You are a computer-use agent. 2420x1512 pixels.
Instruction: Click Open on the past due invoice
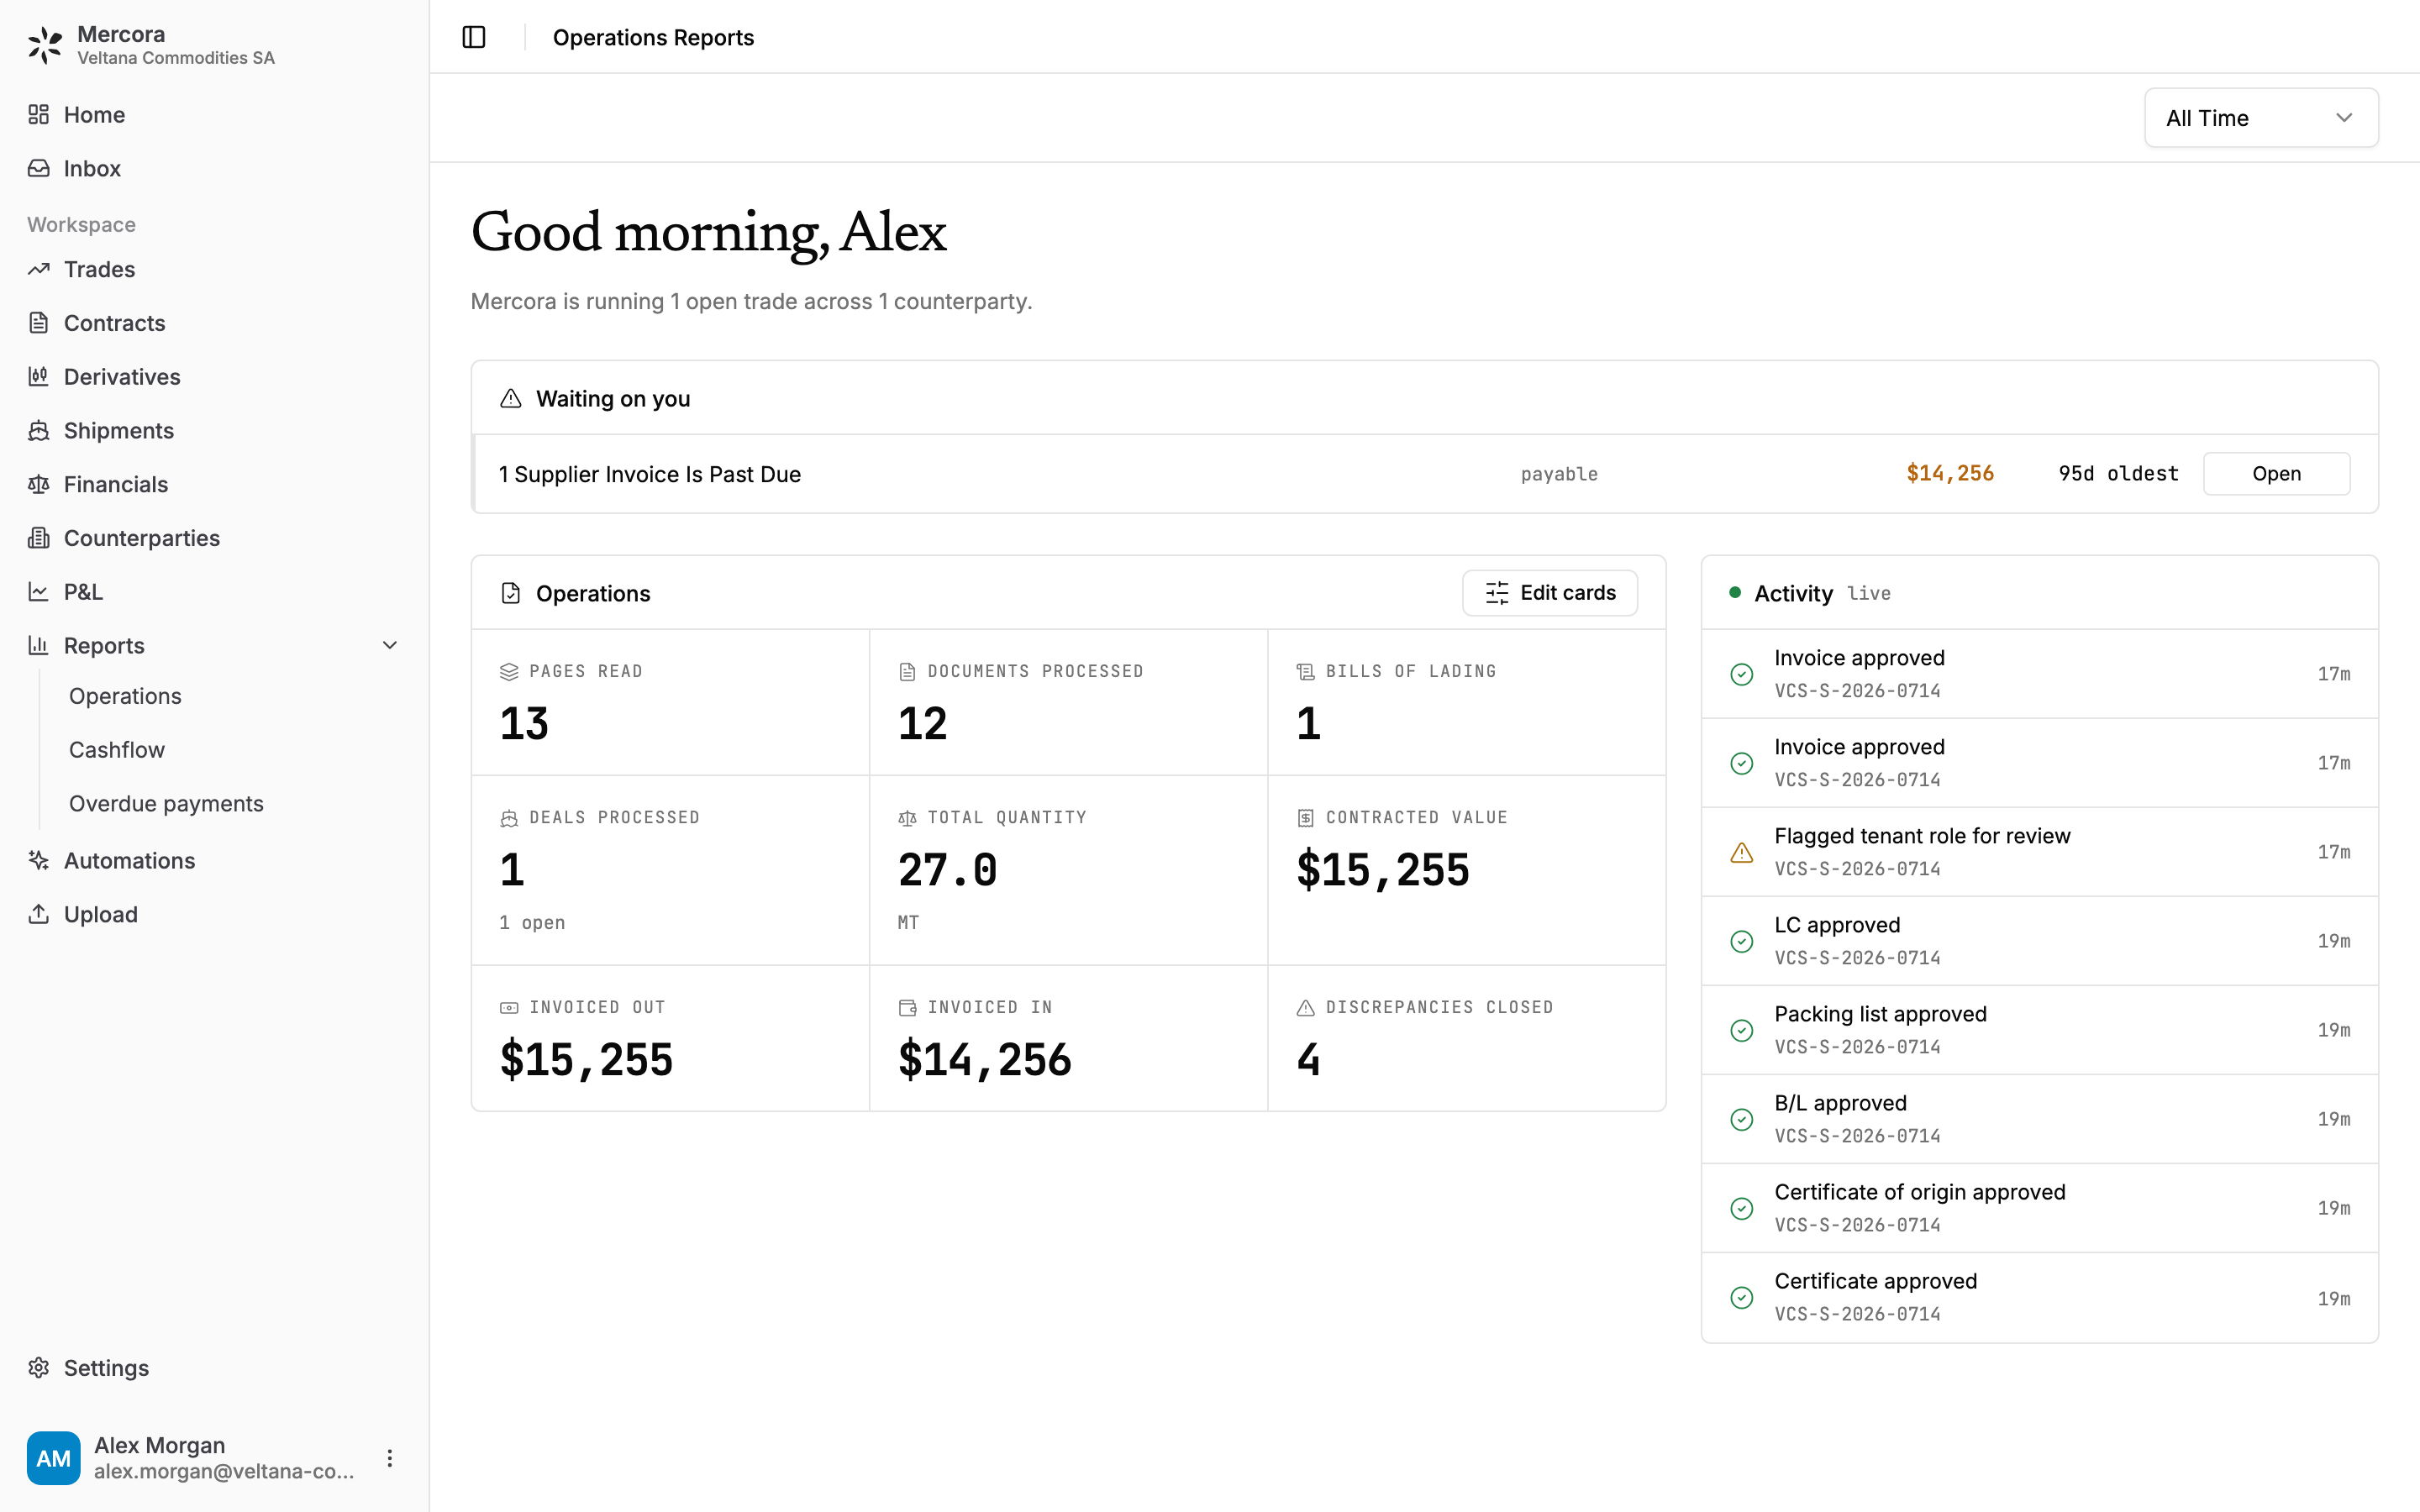click(2276, 474)
